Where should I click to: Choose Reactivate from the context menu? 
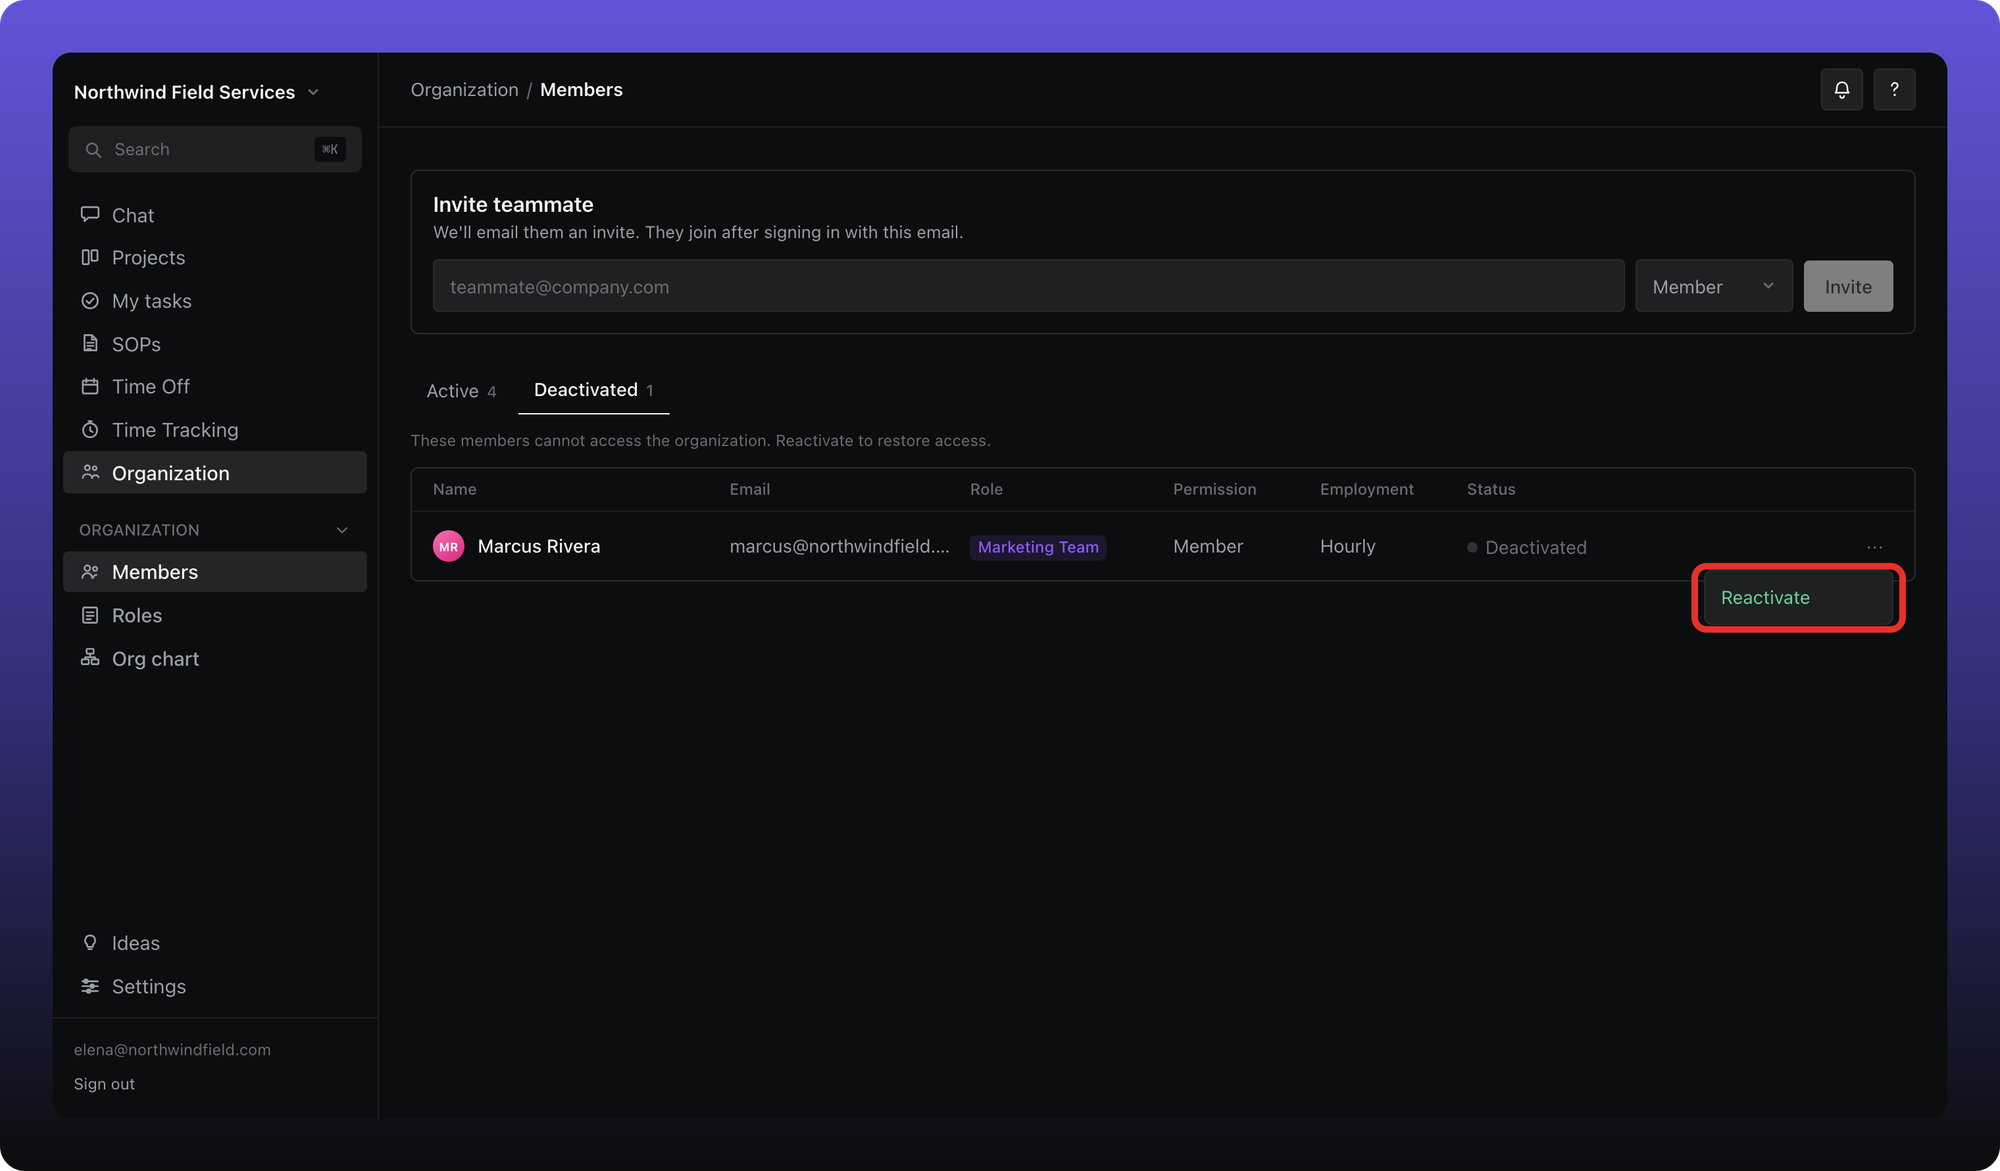tap(1798, 598)
